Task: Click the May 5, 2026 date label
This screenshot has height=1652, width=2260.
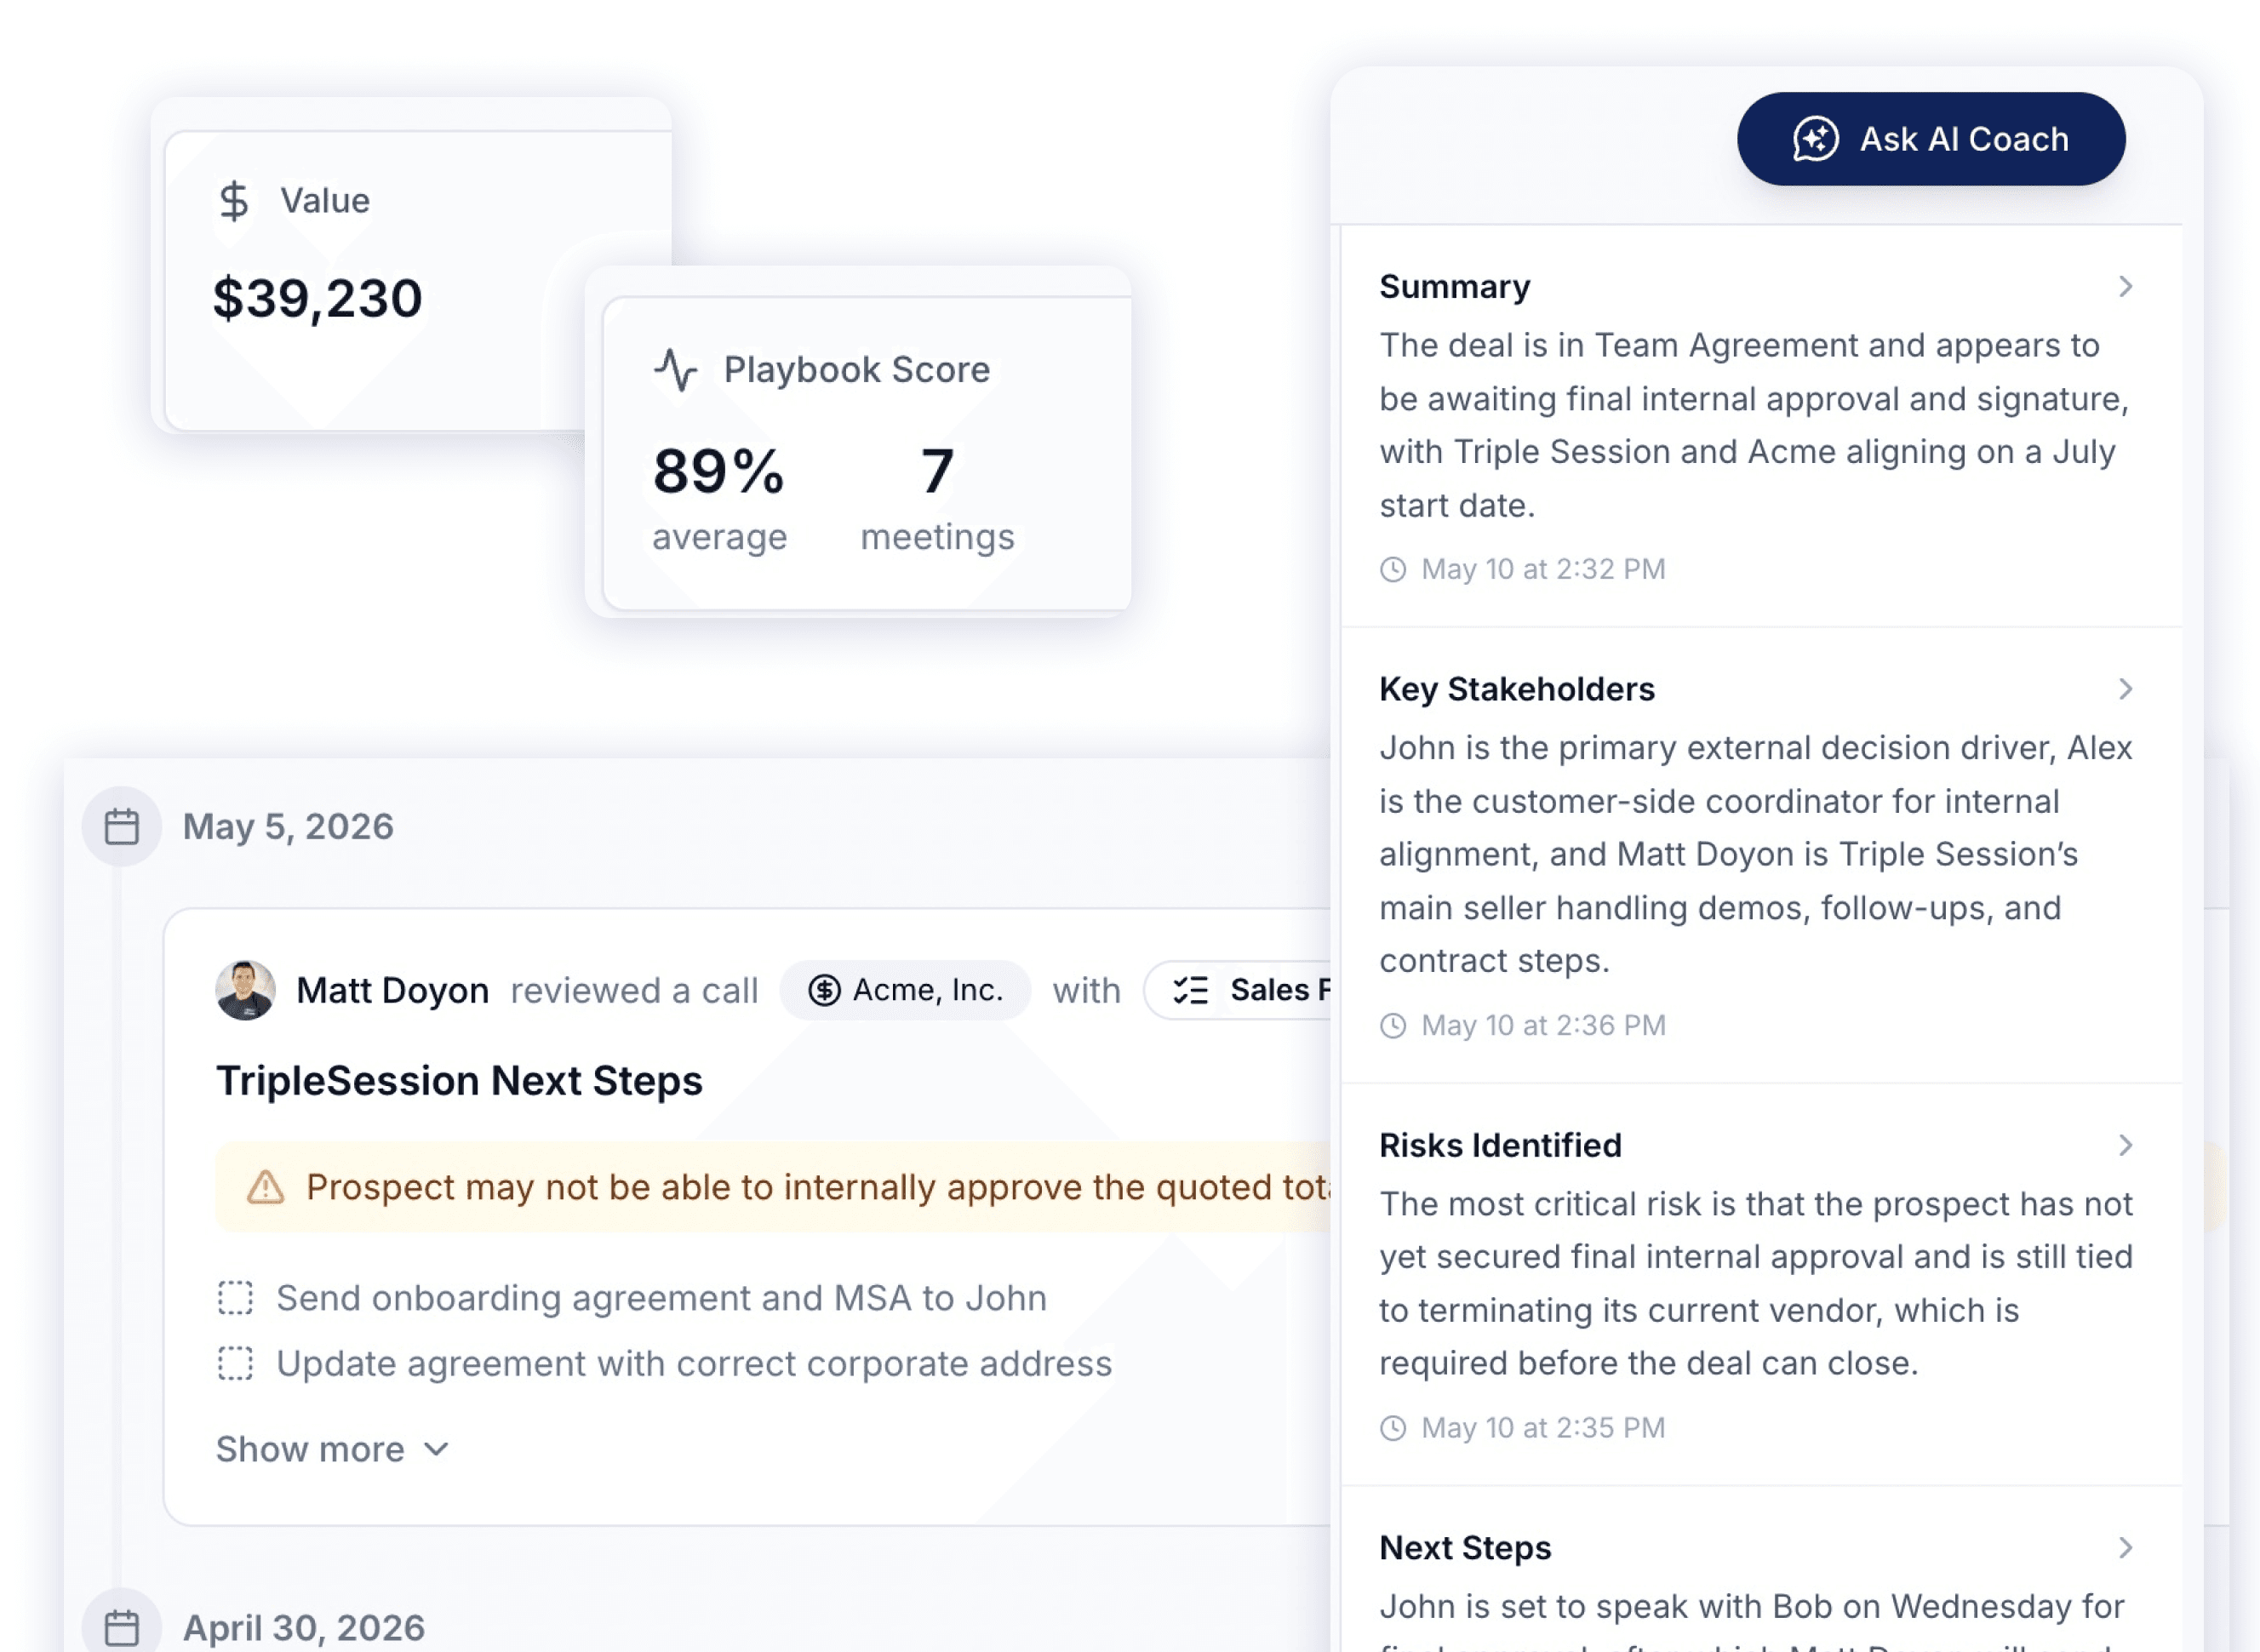Action: [288, 827]
